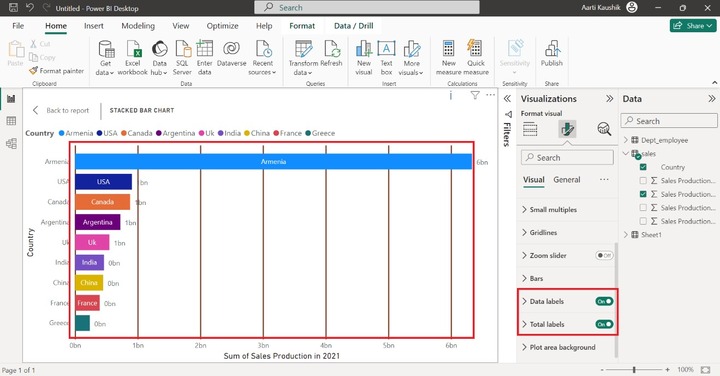Expand the Filters pane
The image size is (720, 376).
pos(507,99)
